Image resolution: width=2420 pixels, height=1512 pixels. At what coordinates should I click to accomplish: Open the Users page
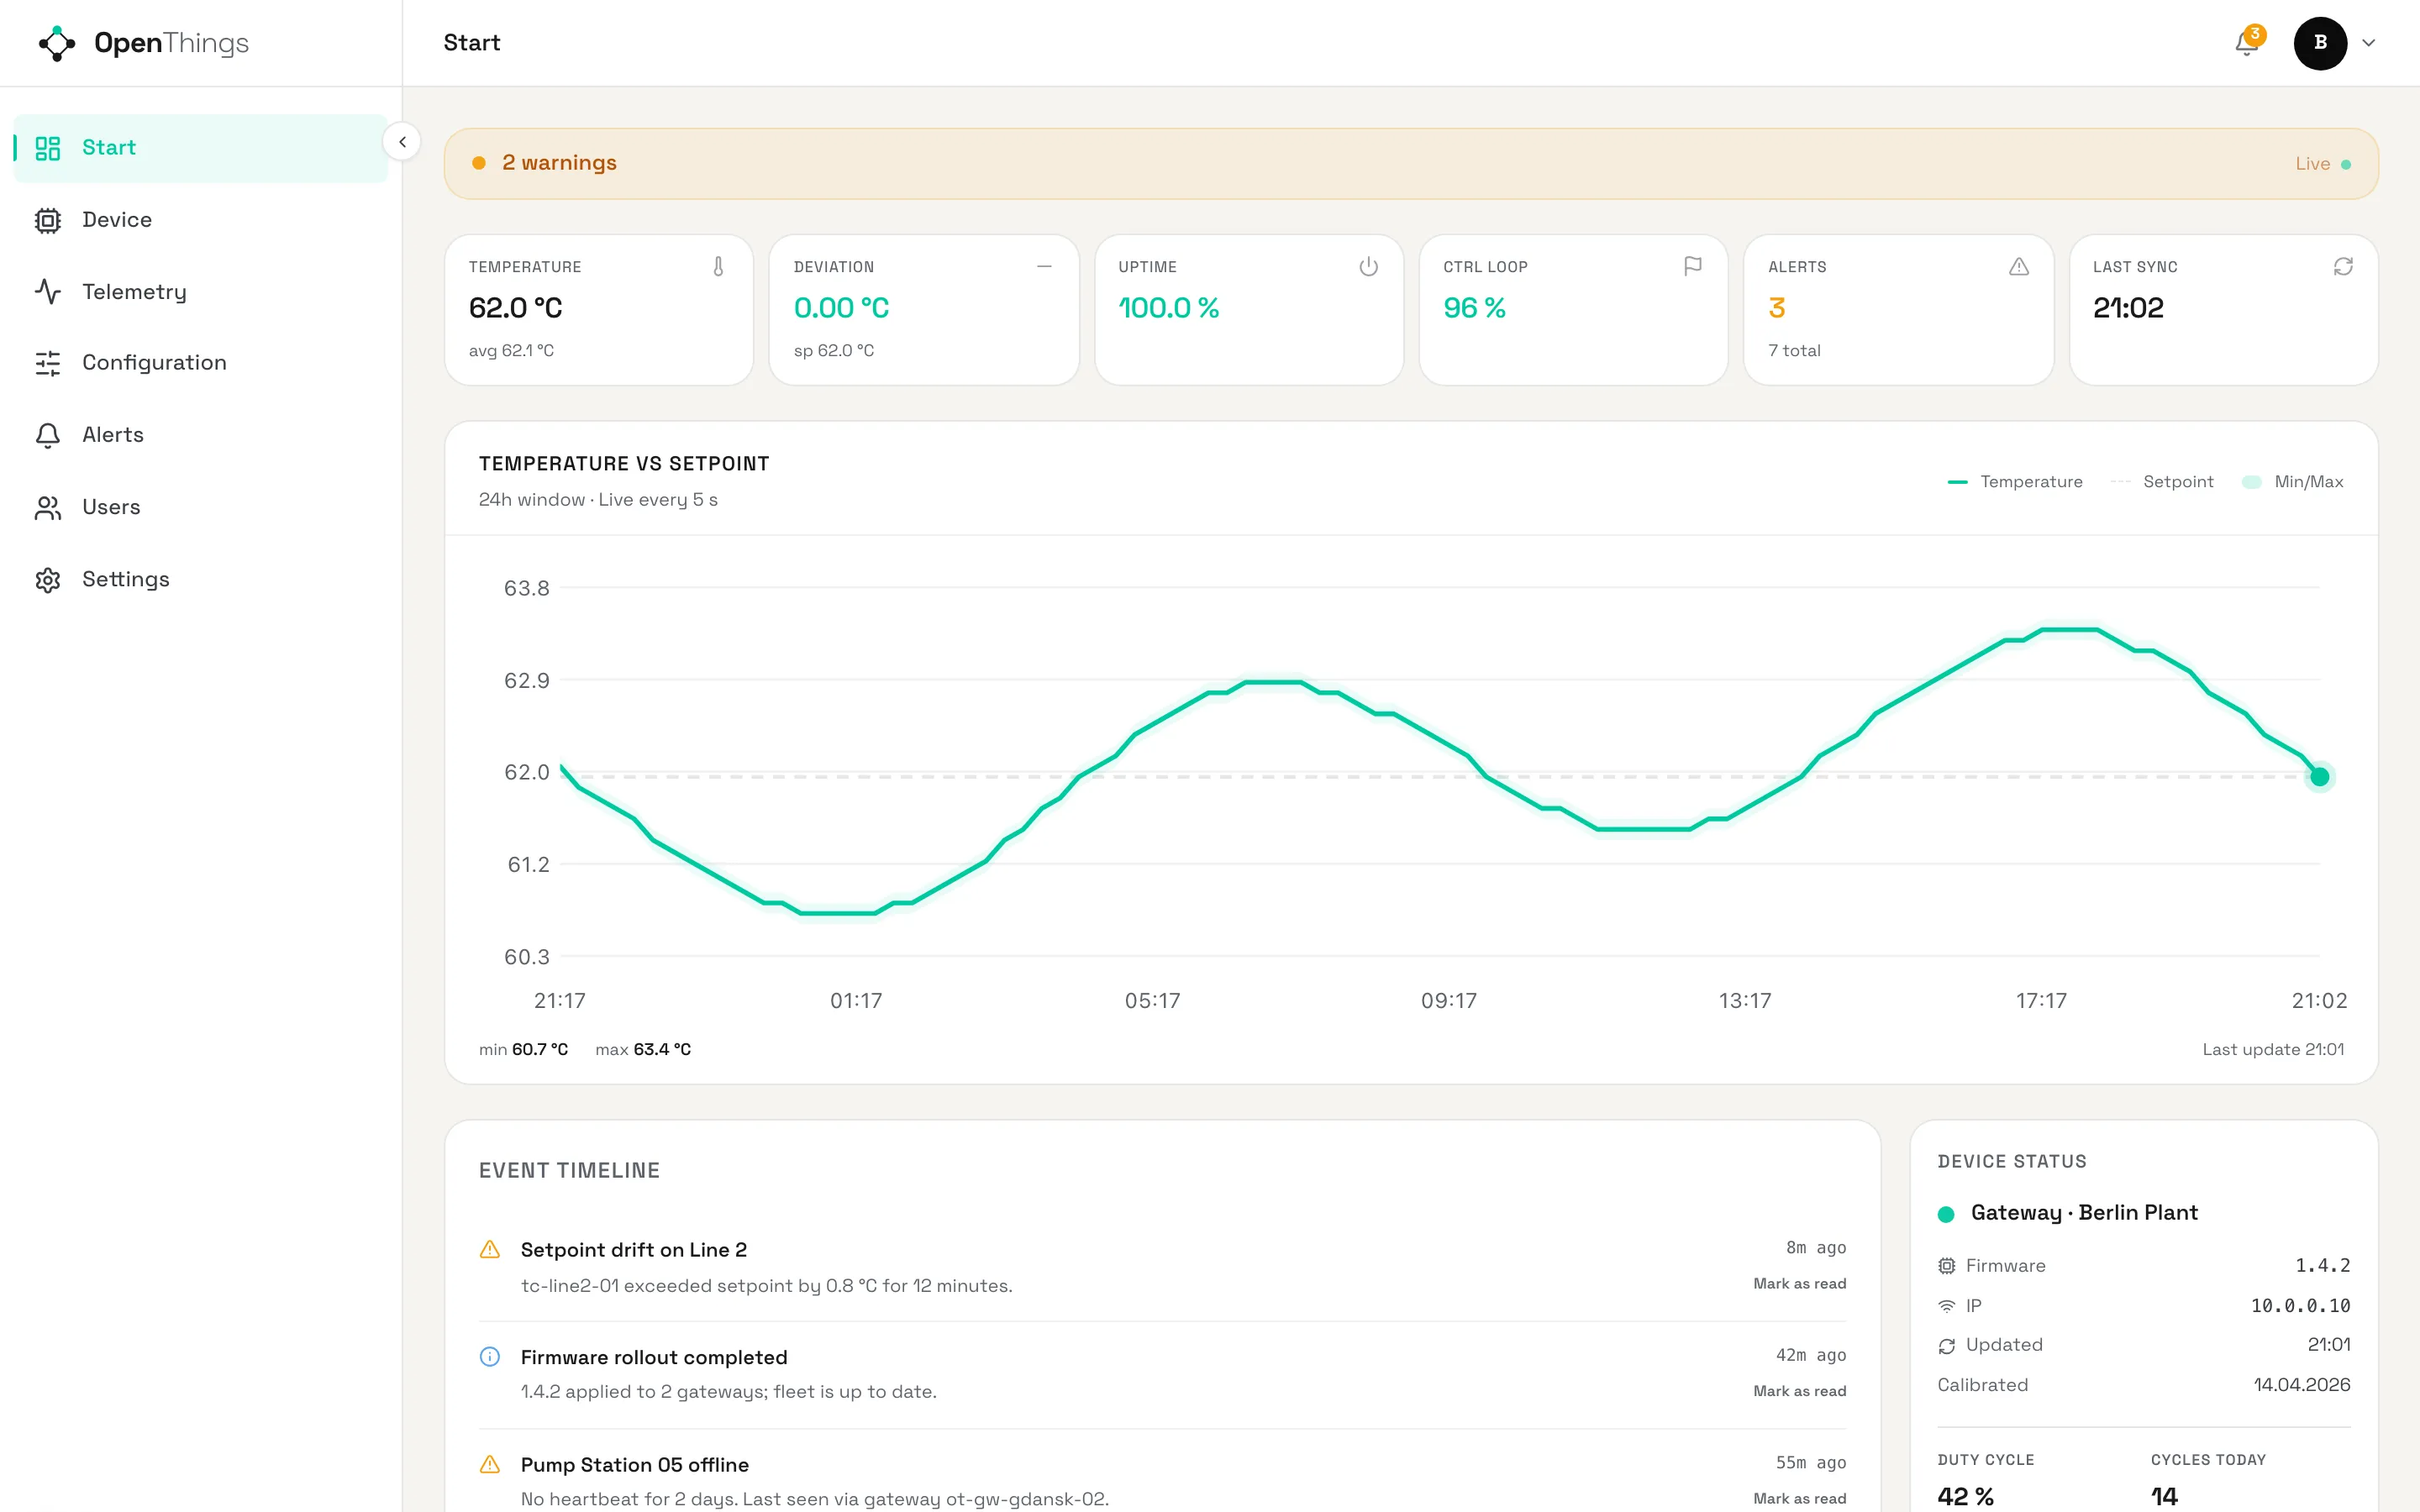point(201,507)
